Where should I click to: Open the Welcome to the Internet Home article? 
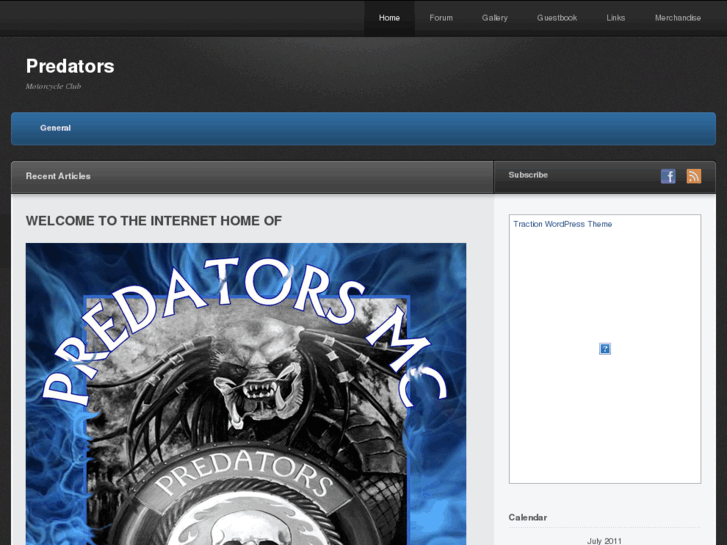(153, 221)
